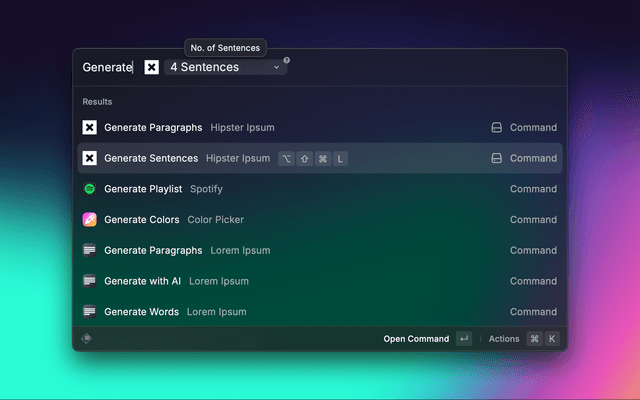640x400 pixels.
Task: Click the search field containing Generate
Action: pos(107,67)
